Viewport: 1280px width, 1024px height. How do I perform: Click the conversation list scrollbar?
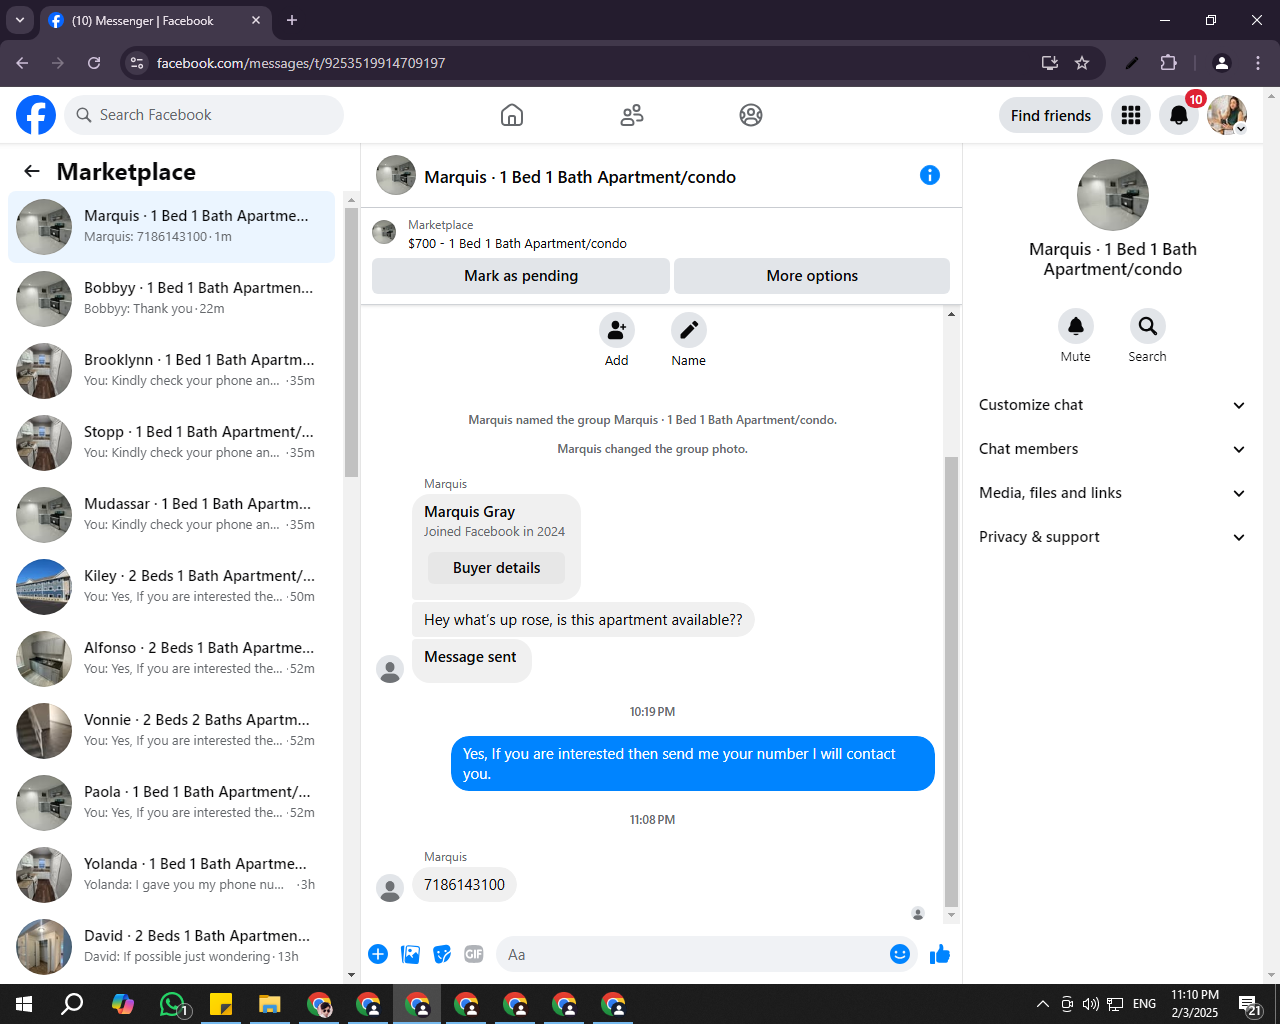(x=351, y=343)
